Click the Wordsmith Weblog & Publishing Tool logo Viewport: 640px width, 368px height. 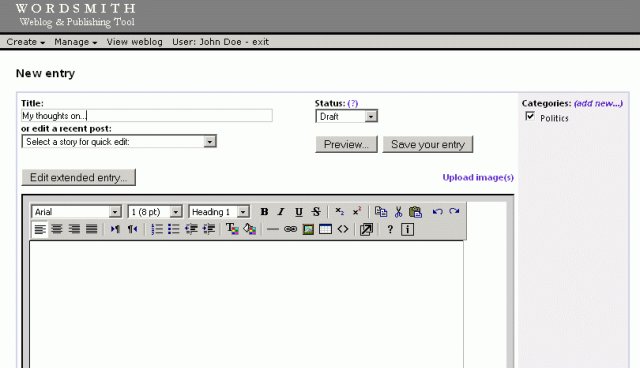coord(76,15)
